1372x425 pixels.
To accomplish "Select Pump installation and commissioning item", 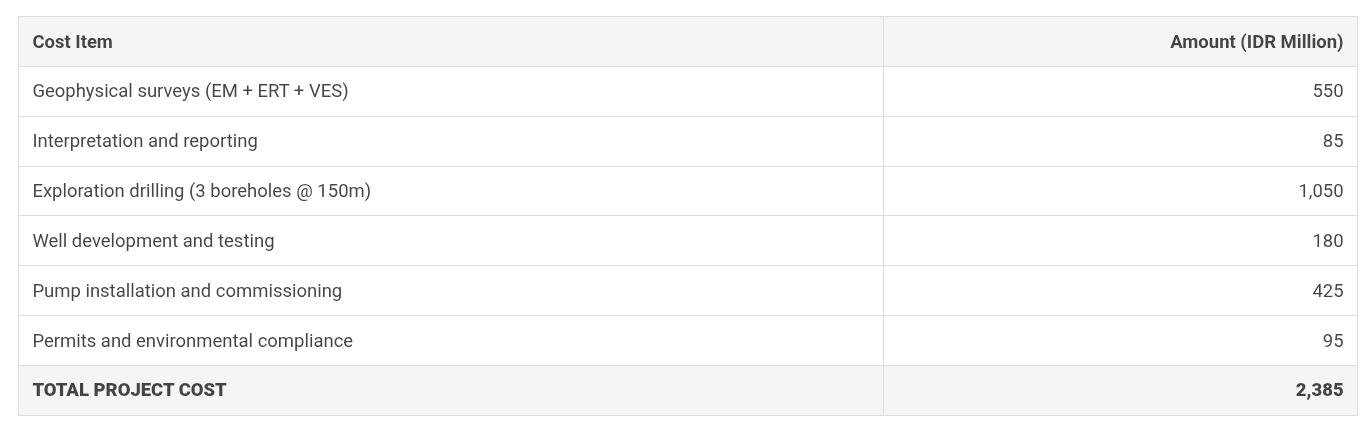I will pos(187,291).
